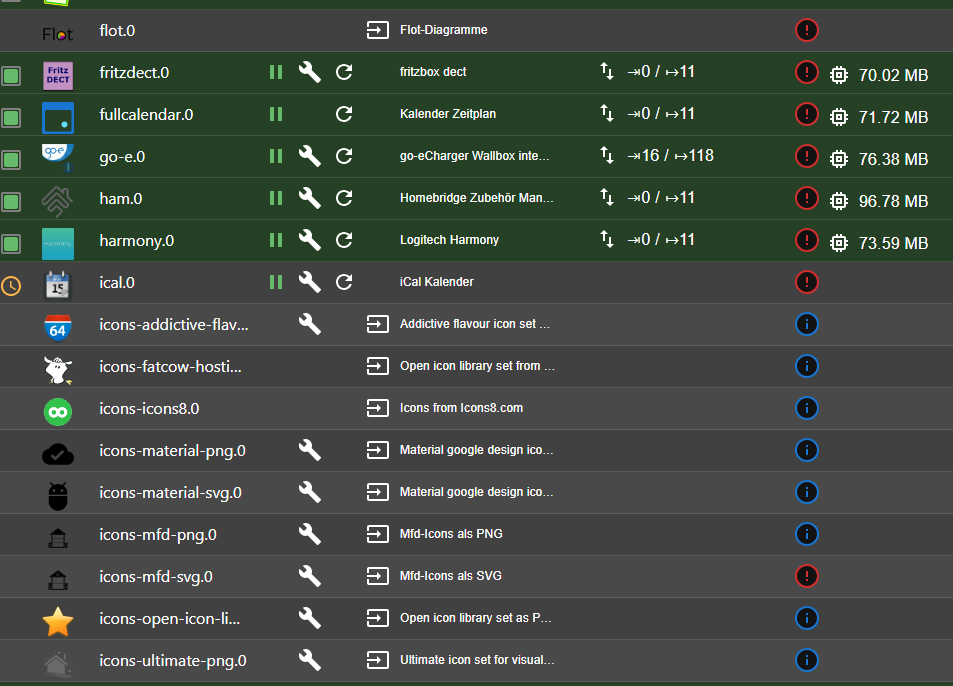Image resolution: width=953 pixels, height=686 pixels.
Task: Configure icons-material-svg.0 with wrench icon
Action: point(310,492)
